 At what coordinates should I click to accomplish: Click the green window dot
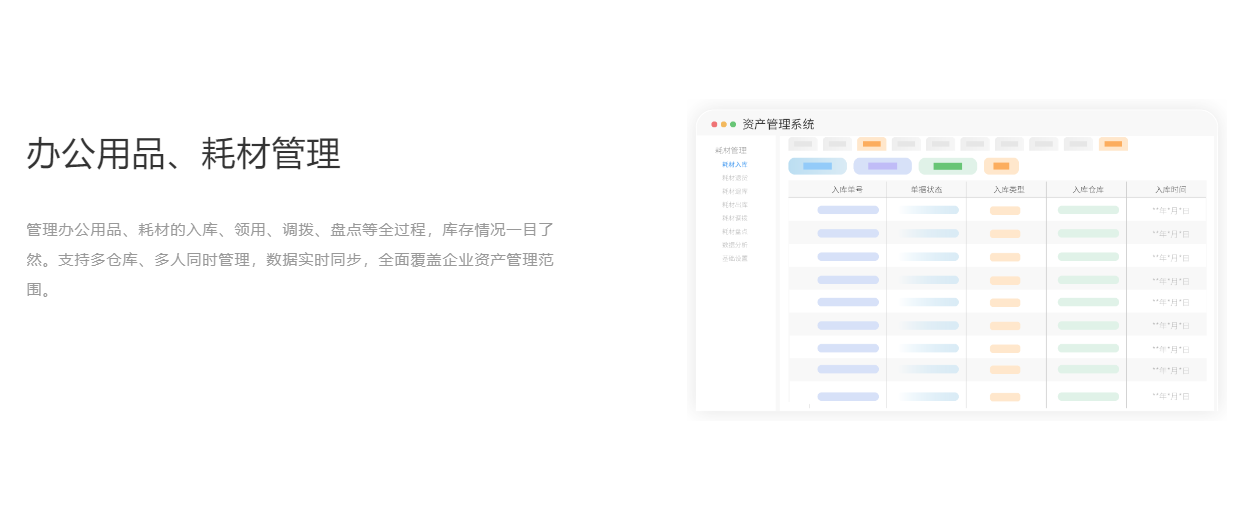pos(733,125)
